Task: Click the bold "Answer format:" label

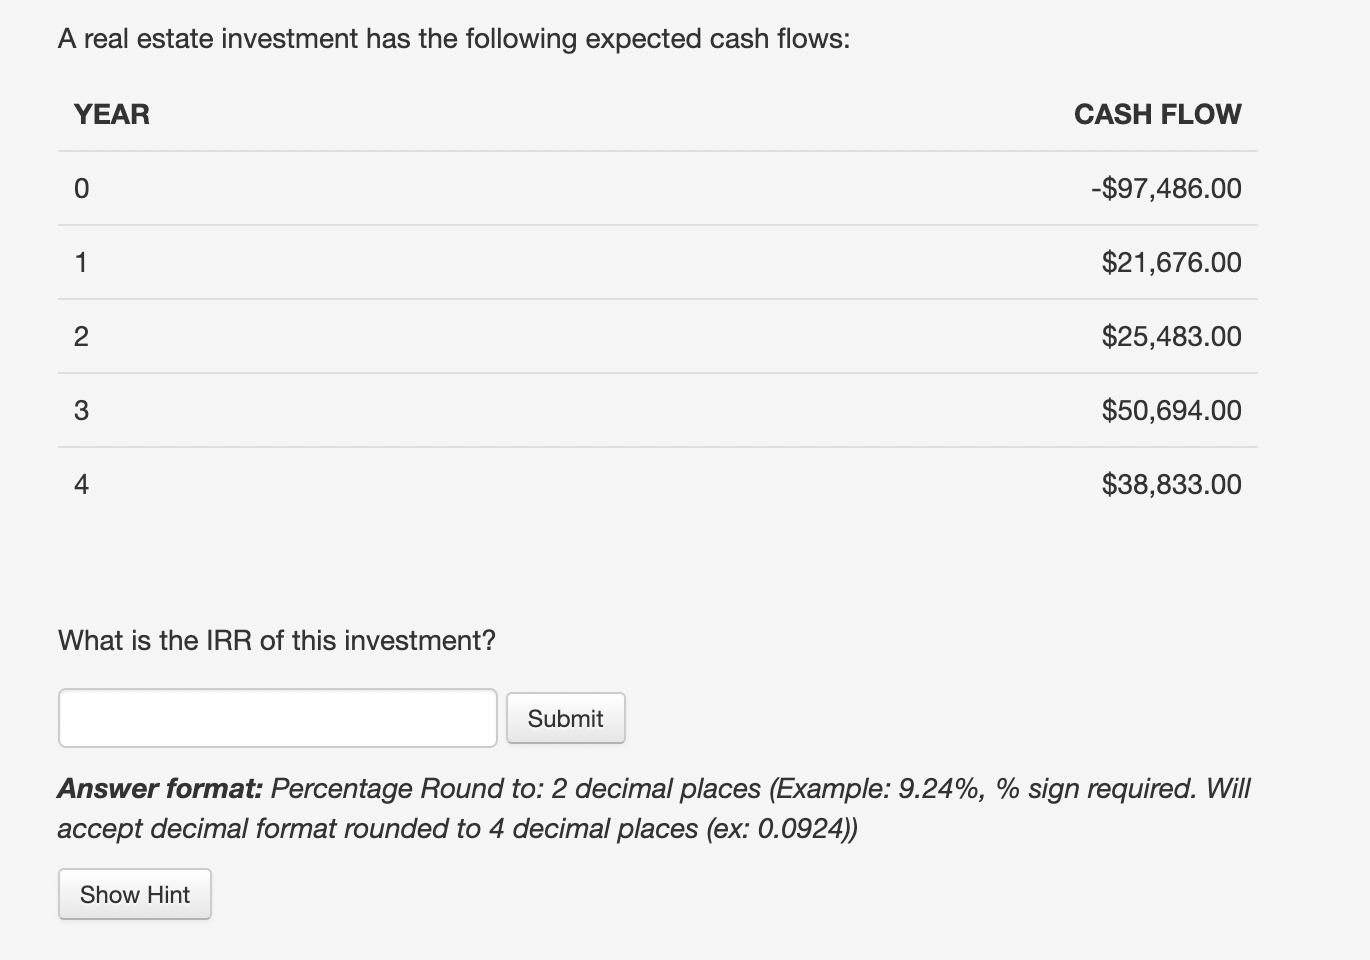Action: (160, 789)
